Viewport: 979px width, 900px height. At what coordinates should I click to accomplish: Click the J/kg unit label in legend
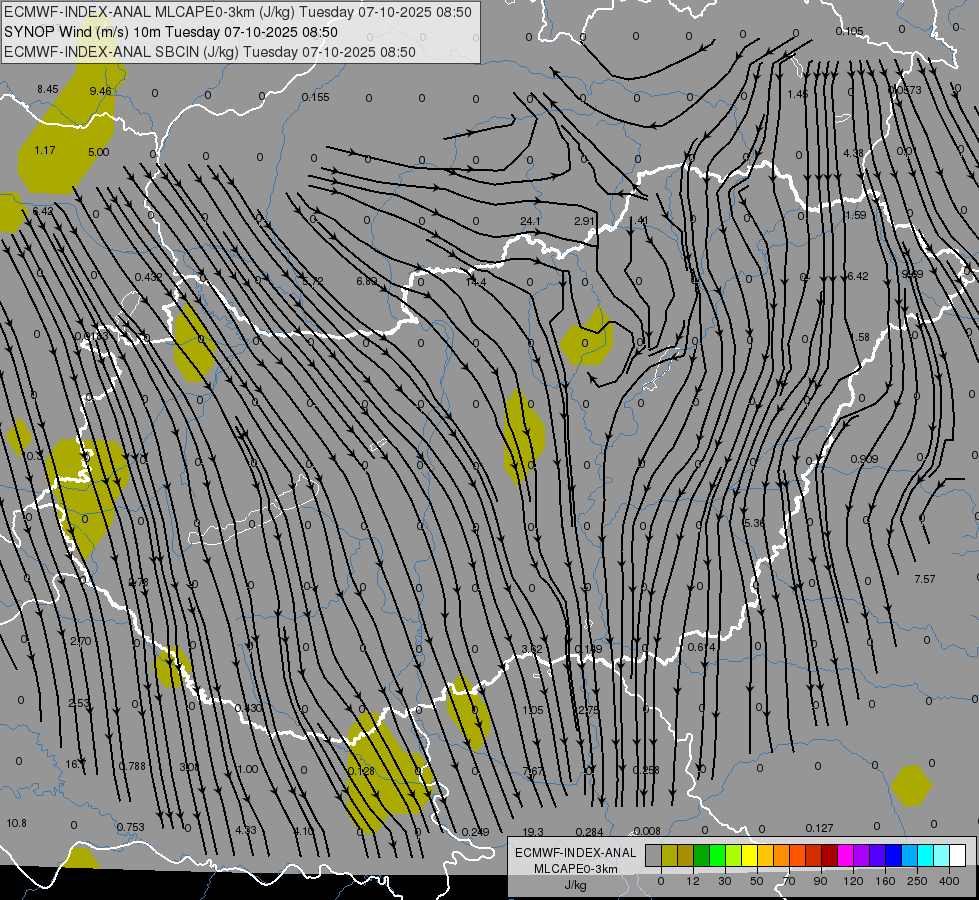574,885
